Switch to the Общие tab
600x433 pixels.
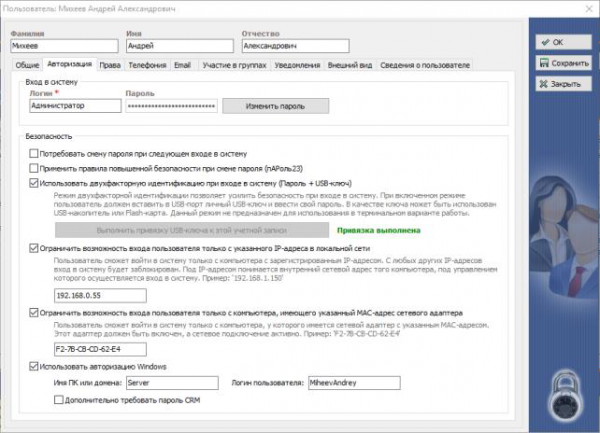point(27,64)
